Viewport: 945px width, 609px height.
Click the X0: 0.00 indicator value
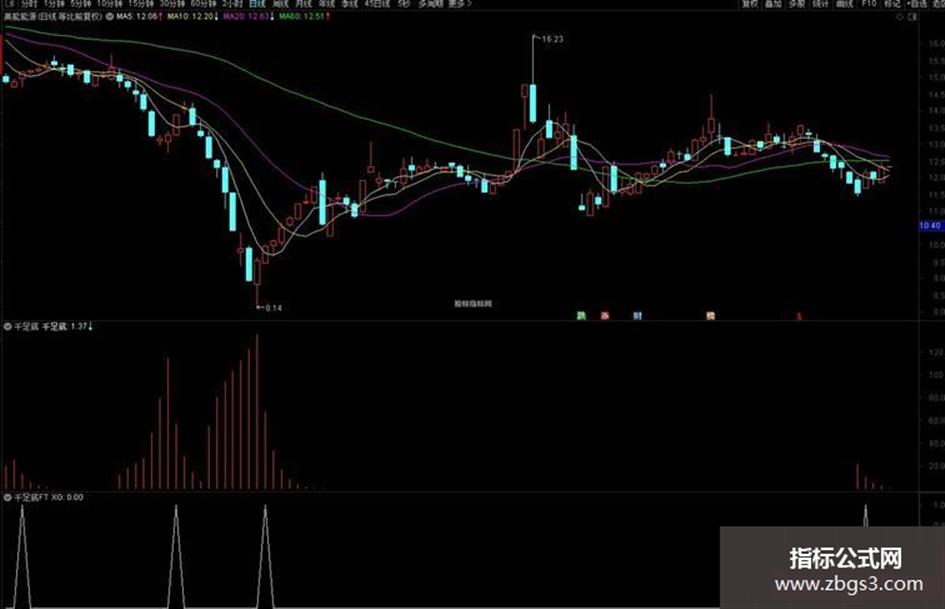(x=68, y=497)
